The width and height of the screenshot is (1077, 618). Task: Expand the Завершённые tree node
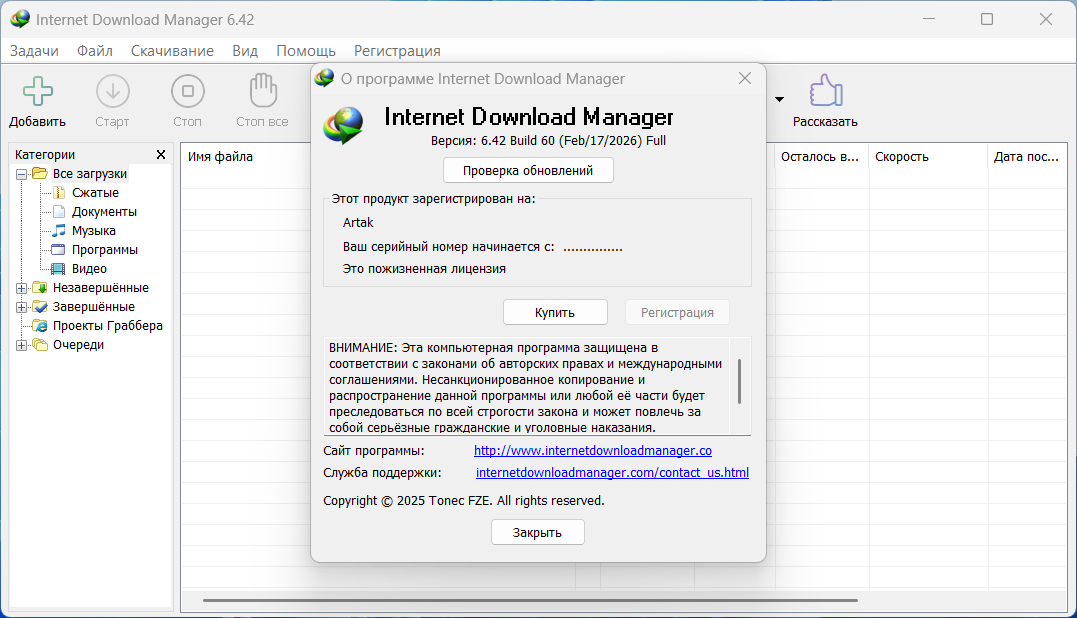21,307
